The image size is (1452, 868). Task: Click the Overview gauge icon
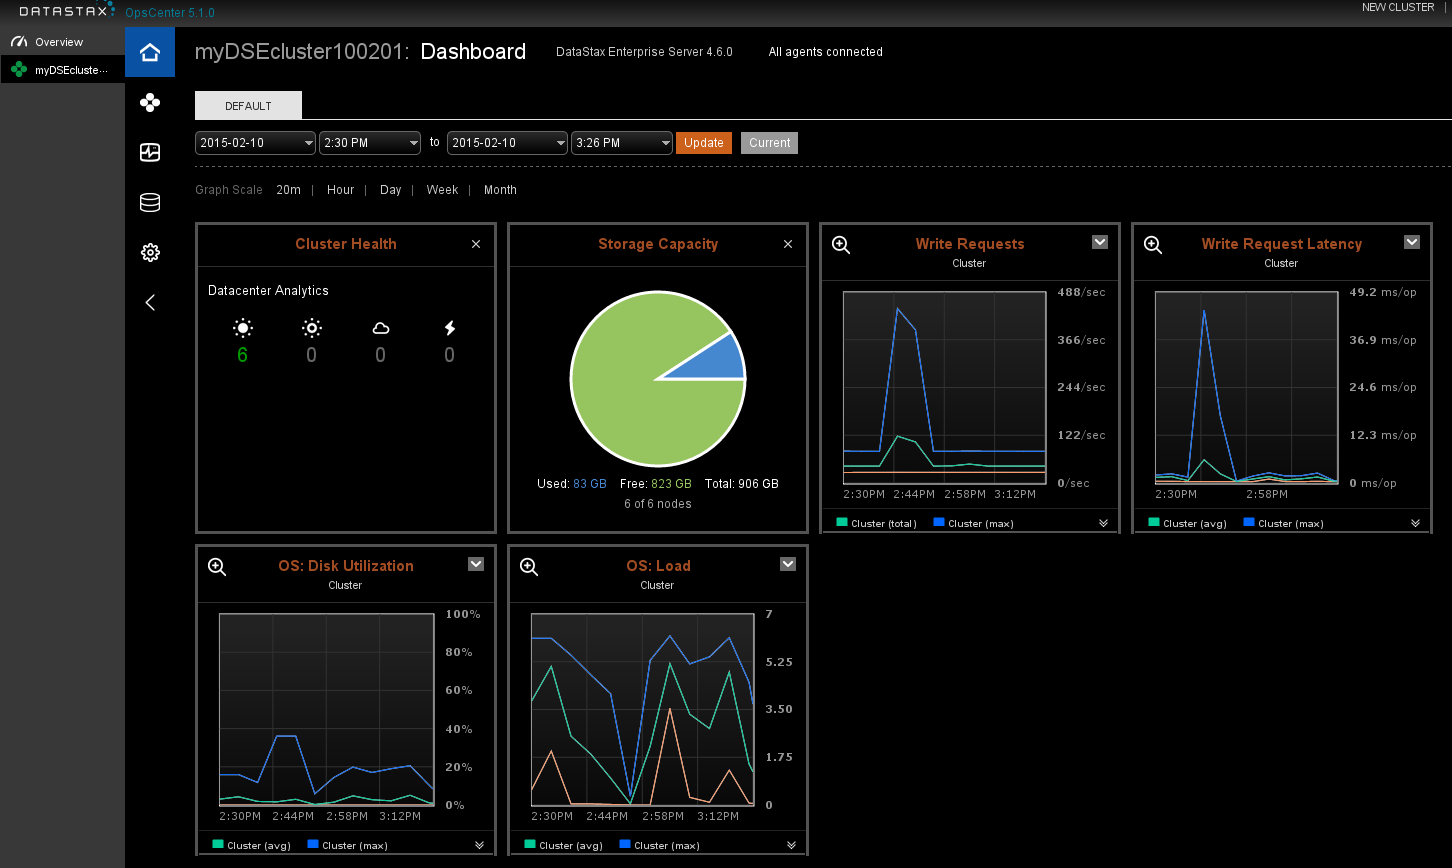click(18, 42)
